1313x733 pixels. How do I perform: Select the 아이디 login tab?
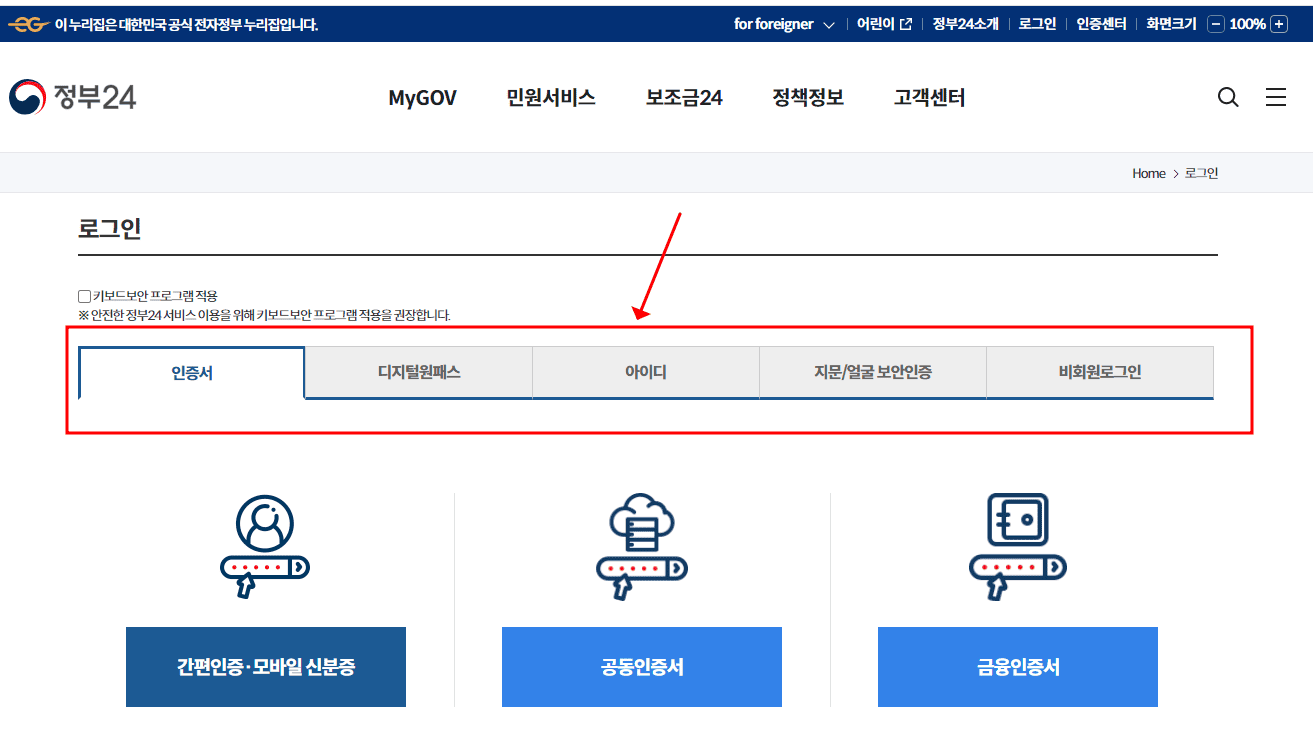[645, 371]
